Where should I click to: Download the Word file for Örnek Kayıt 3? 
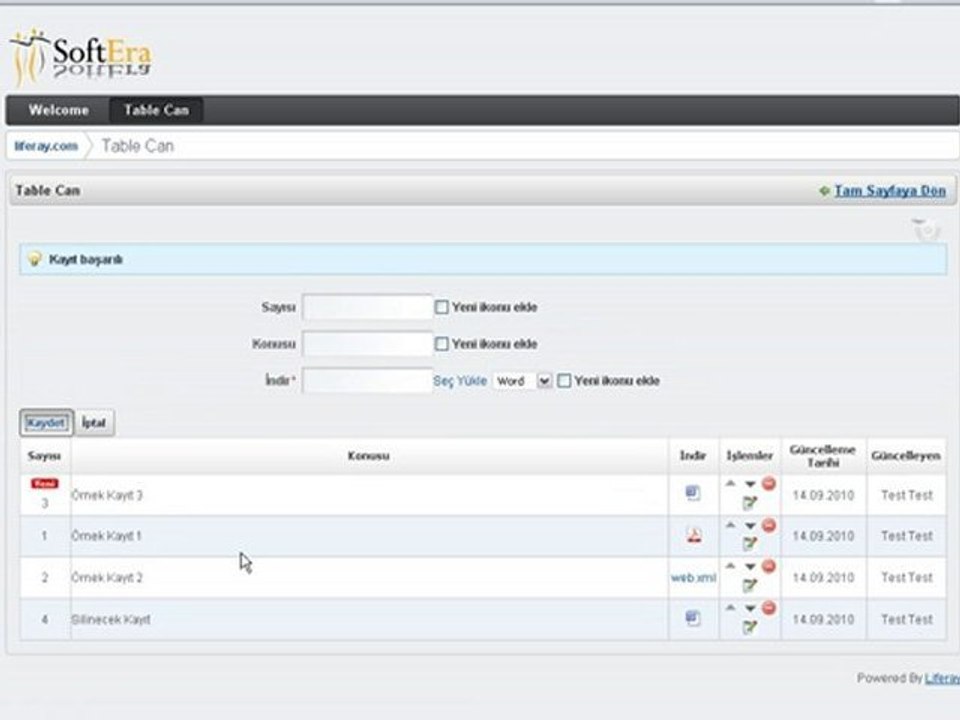tap(692, 493)
